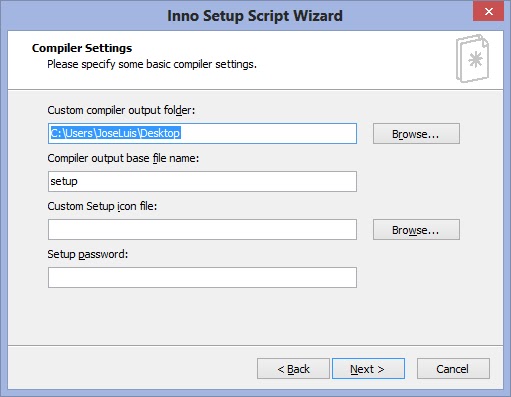
Task: Cancel the script wizard
Action: click(x=453, y=369)
